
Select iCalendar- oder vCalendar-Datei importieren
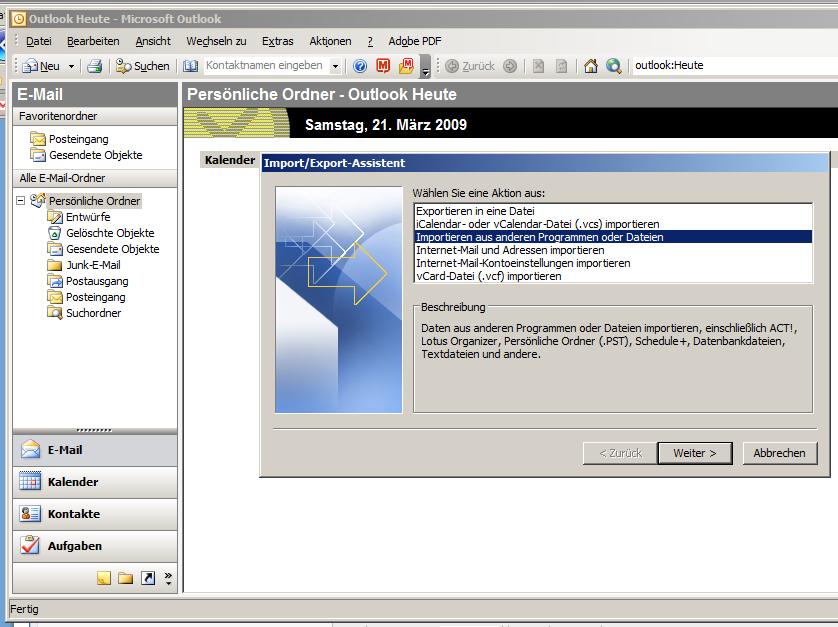[613, 224]
